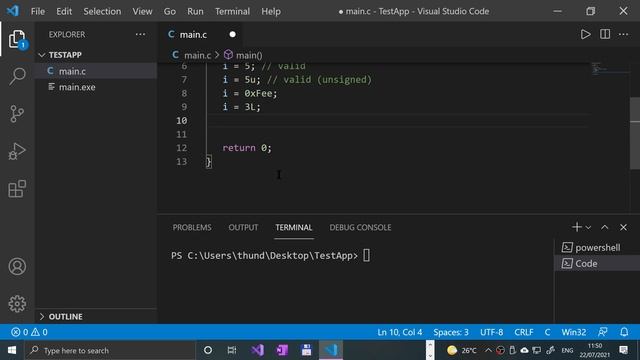Close the terminal panel

[x=623, y=227]
